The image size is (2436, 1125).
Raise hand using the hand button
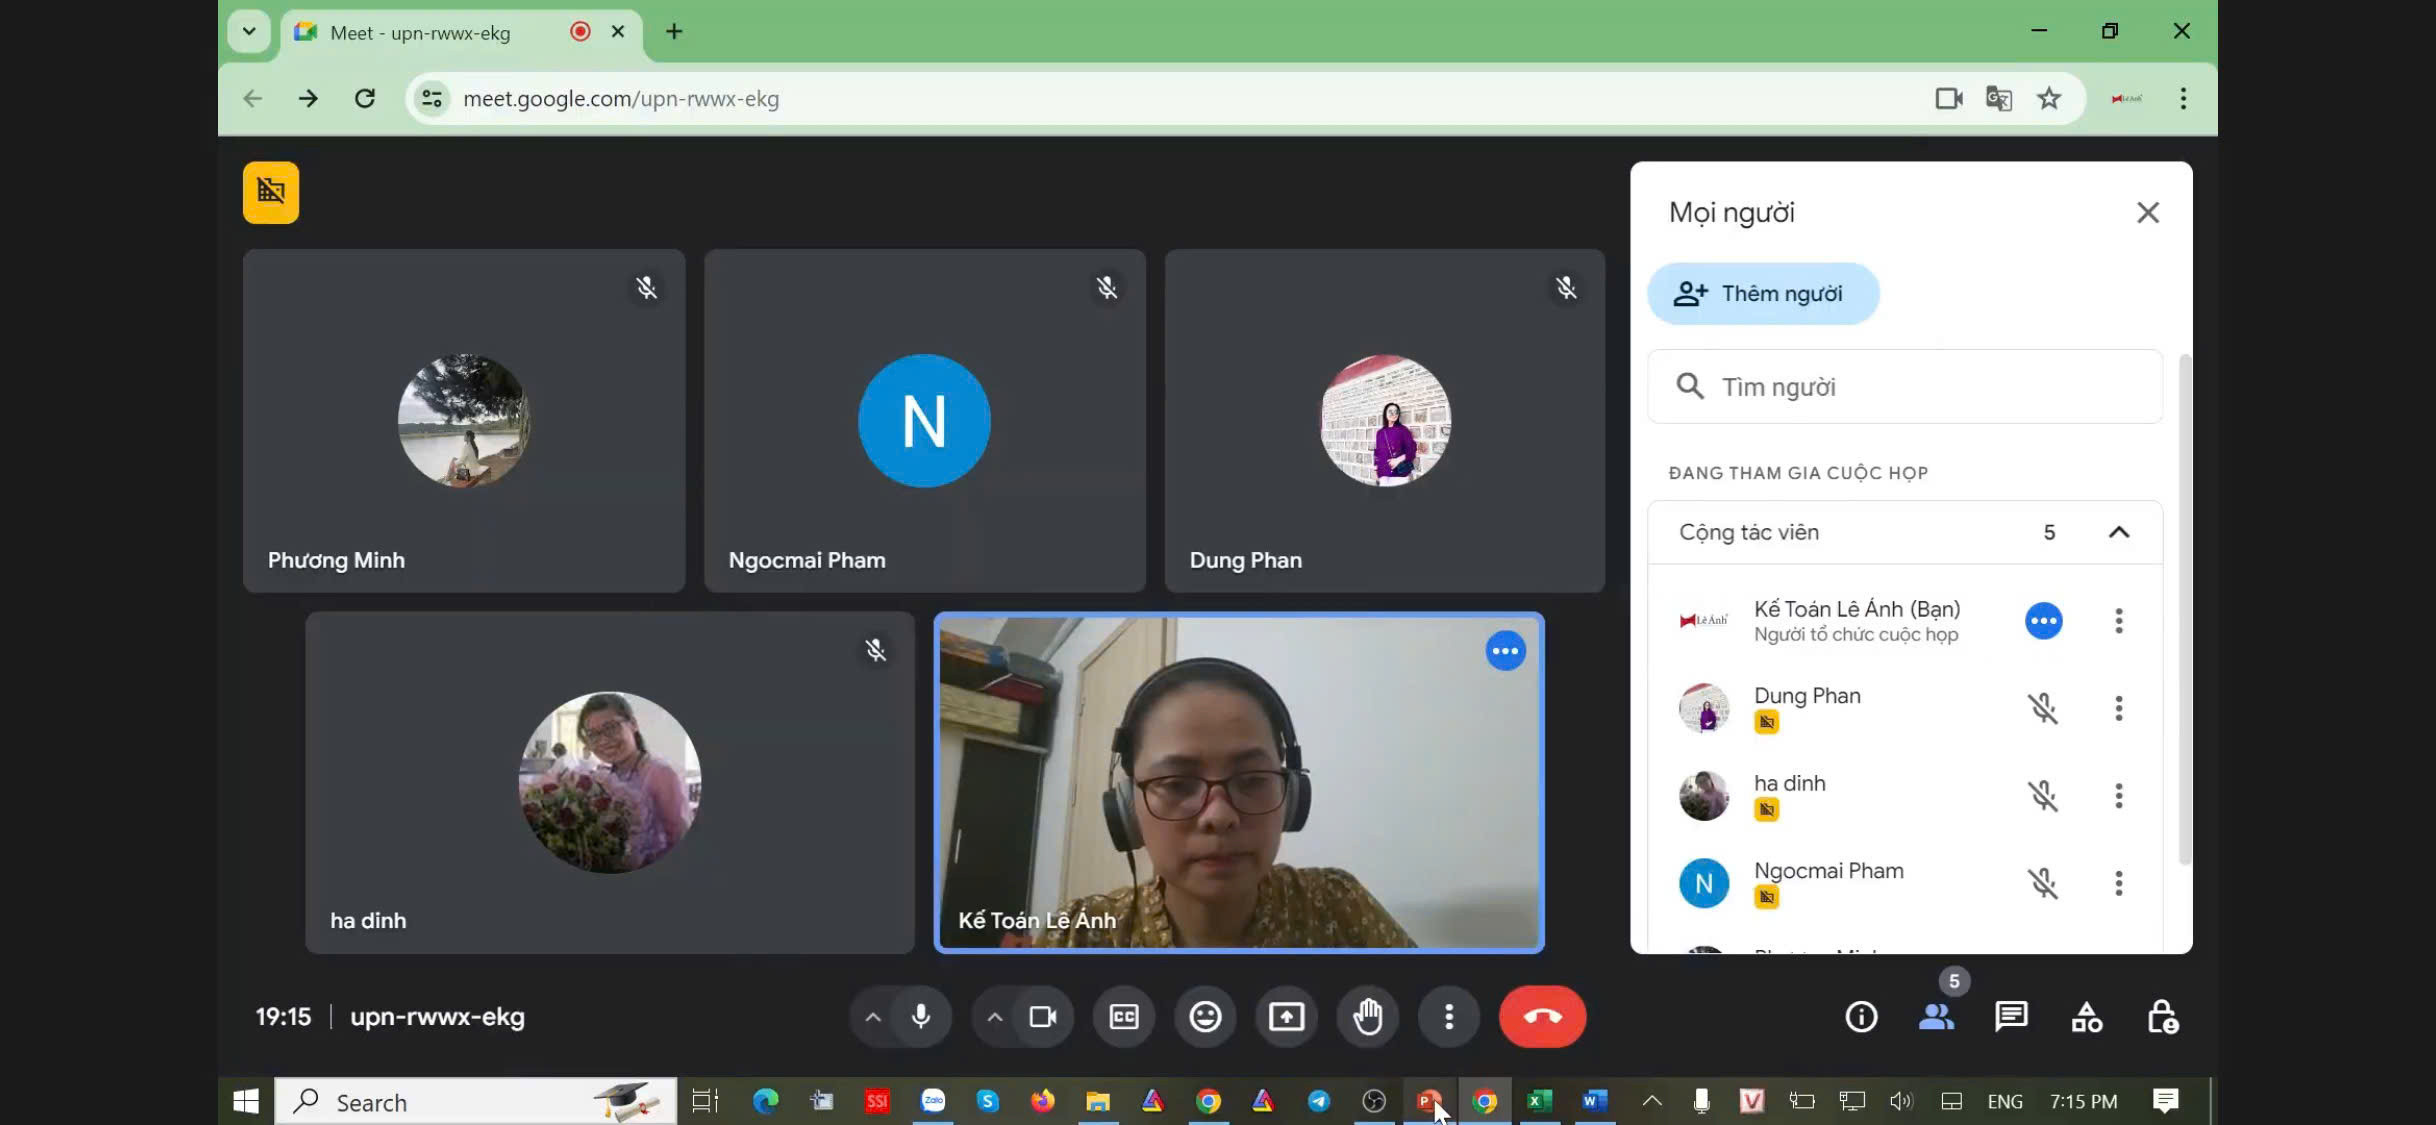tap(1368, 1017)
